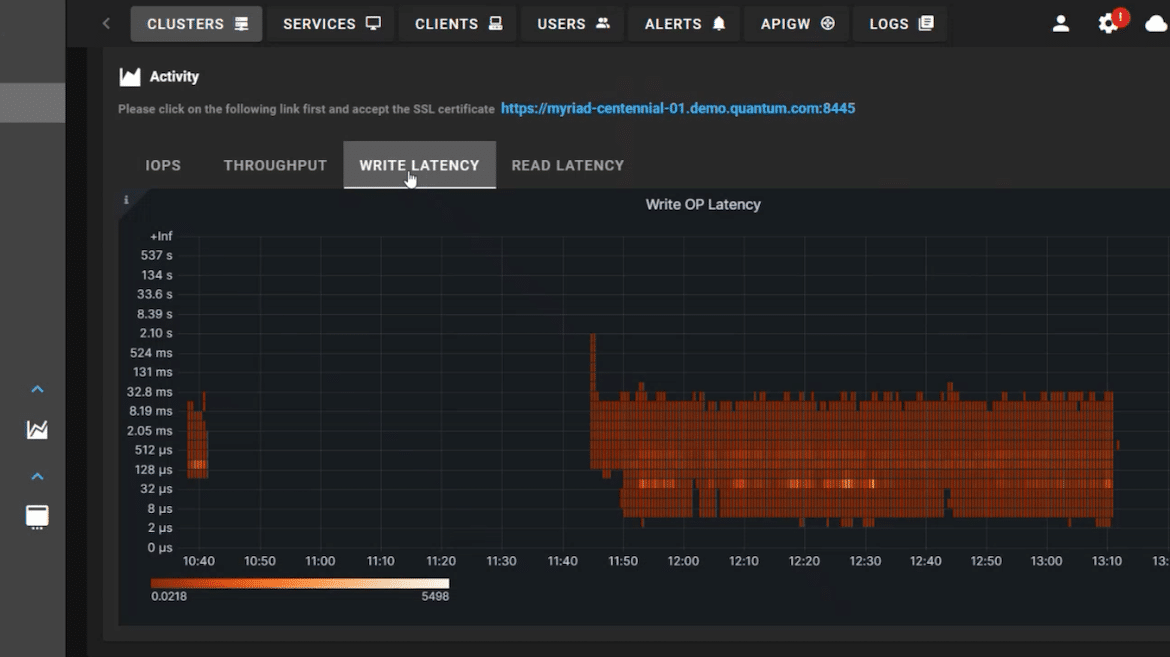
Task: Open the APIGW tab
Action: coord(797,24)
